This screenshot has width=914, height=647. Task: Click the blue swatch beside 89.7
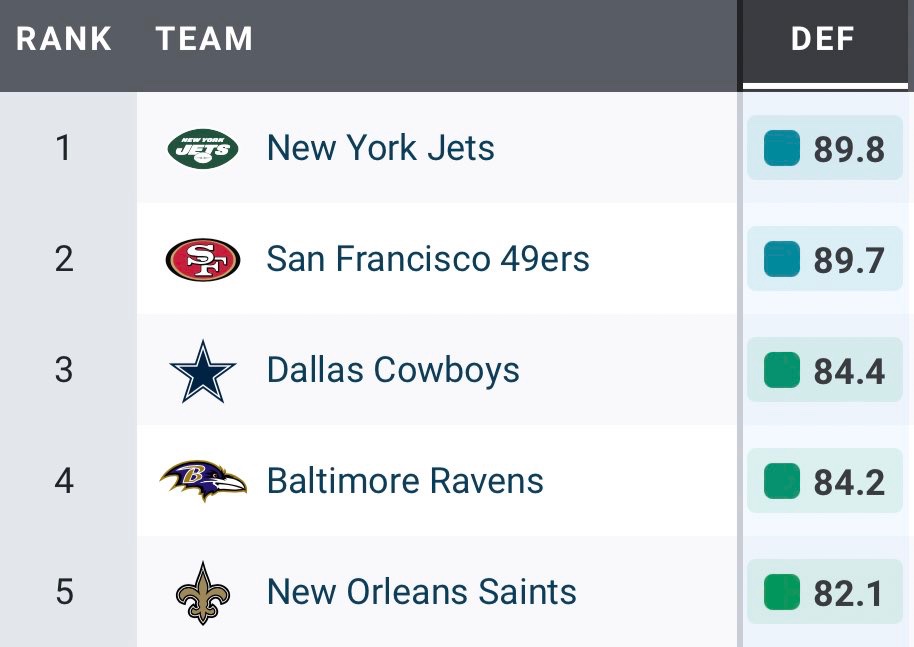point(782,259)
